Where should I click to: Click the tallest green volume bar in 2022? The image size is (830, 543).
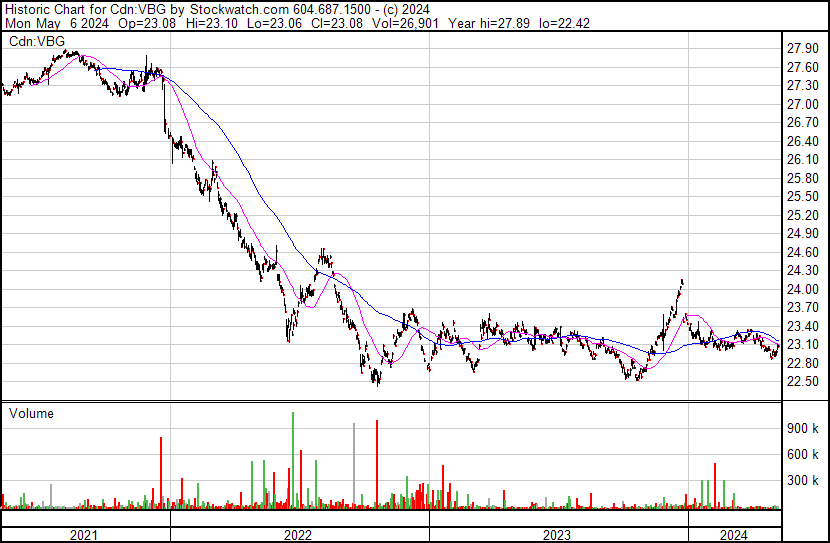click(x=293, y=460)
